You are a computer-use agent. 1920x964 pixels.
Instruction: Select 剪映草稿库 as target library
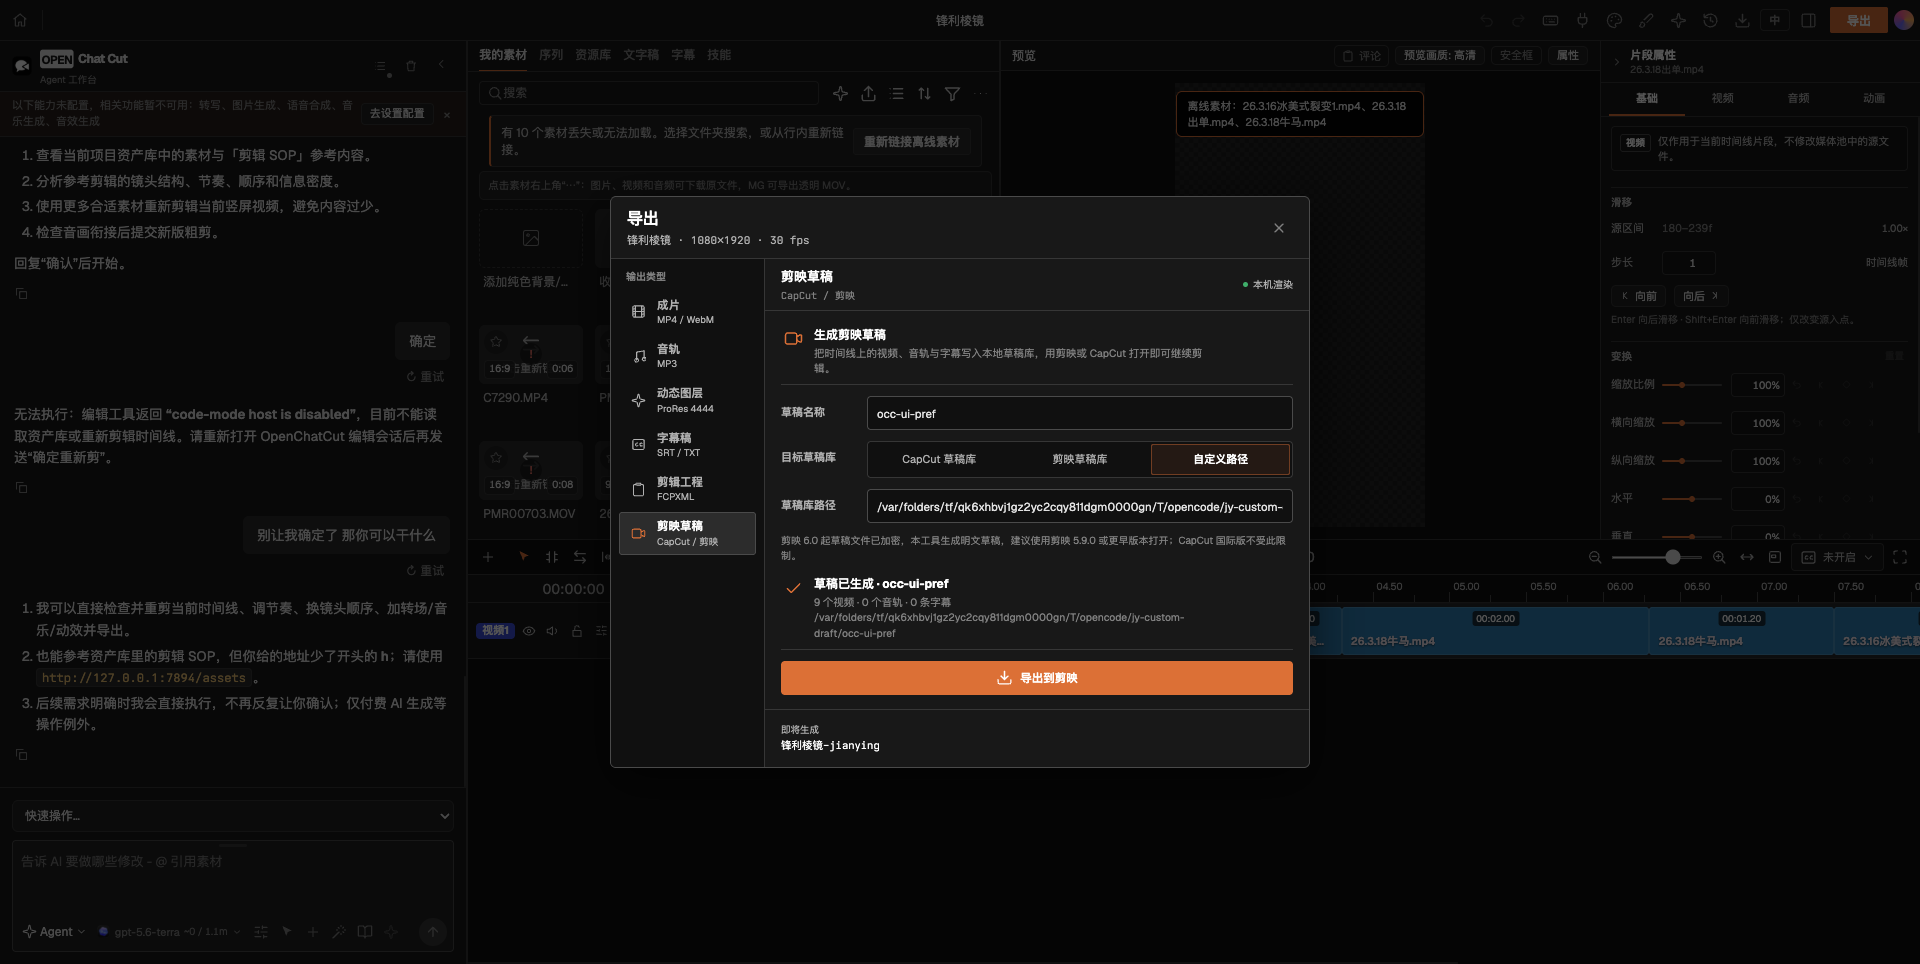[1080, 459]
